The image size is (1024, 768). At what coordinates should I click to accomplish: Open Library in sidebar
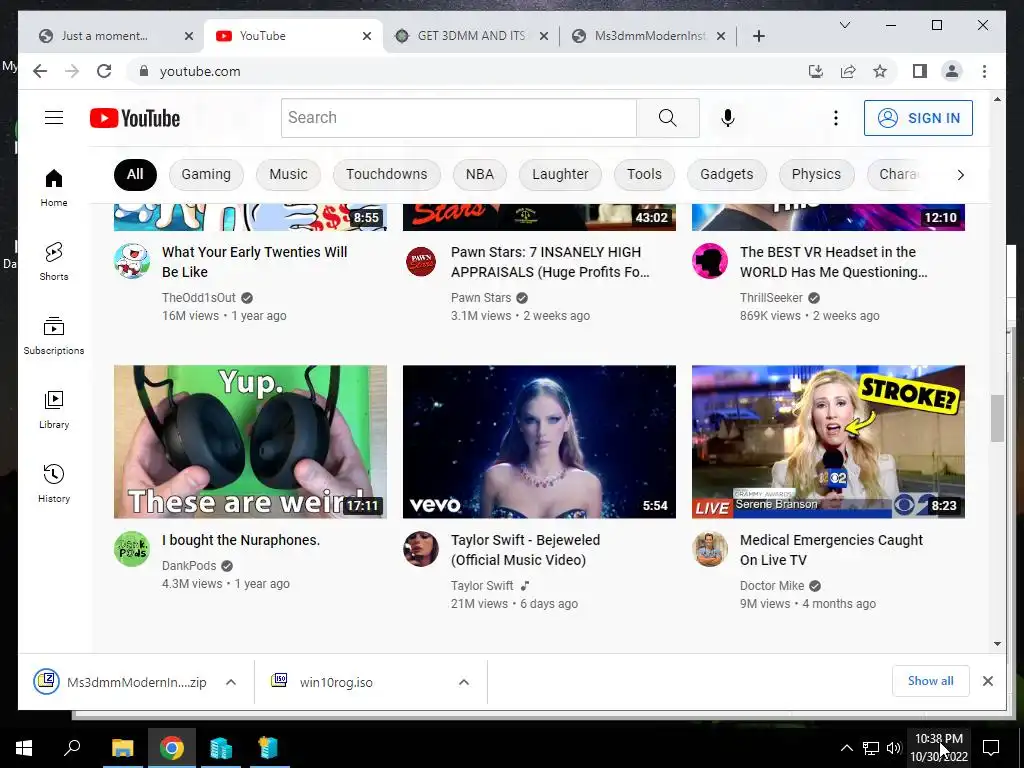point(54,410)
